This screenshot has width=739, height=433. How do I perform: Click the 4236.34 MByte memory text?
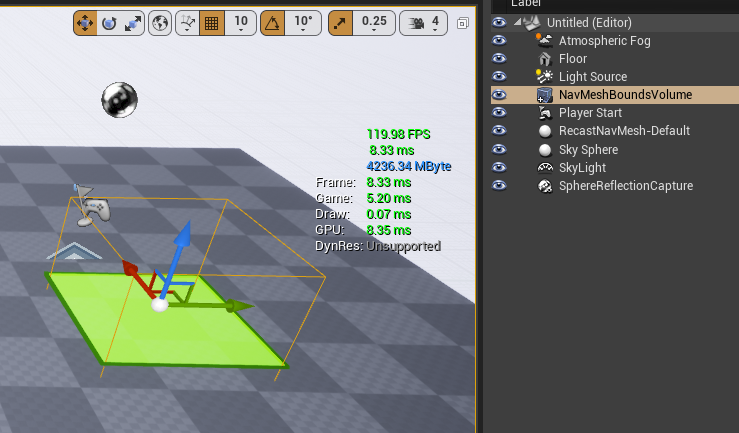409,166
